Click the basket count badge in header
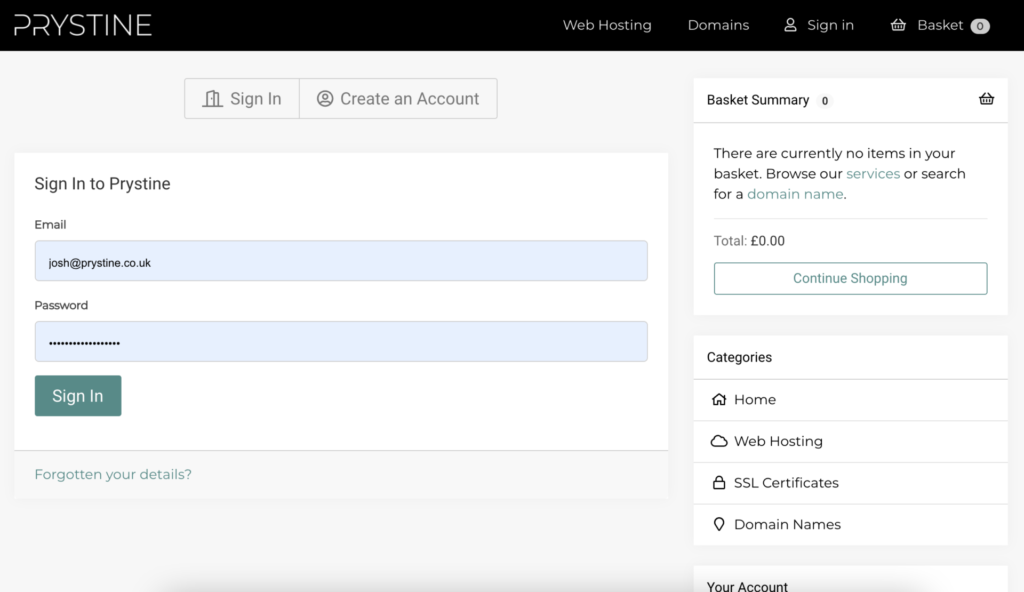Screen dimensions: 1024x592 [980, 26]
